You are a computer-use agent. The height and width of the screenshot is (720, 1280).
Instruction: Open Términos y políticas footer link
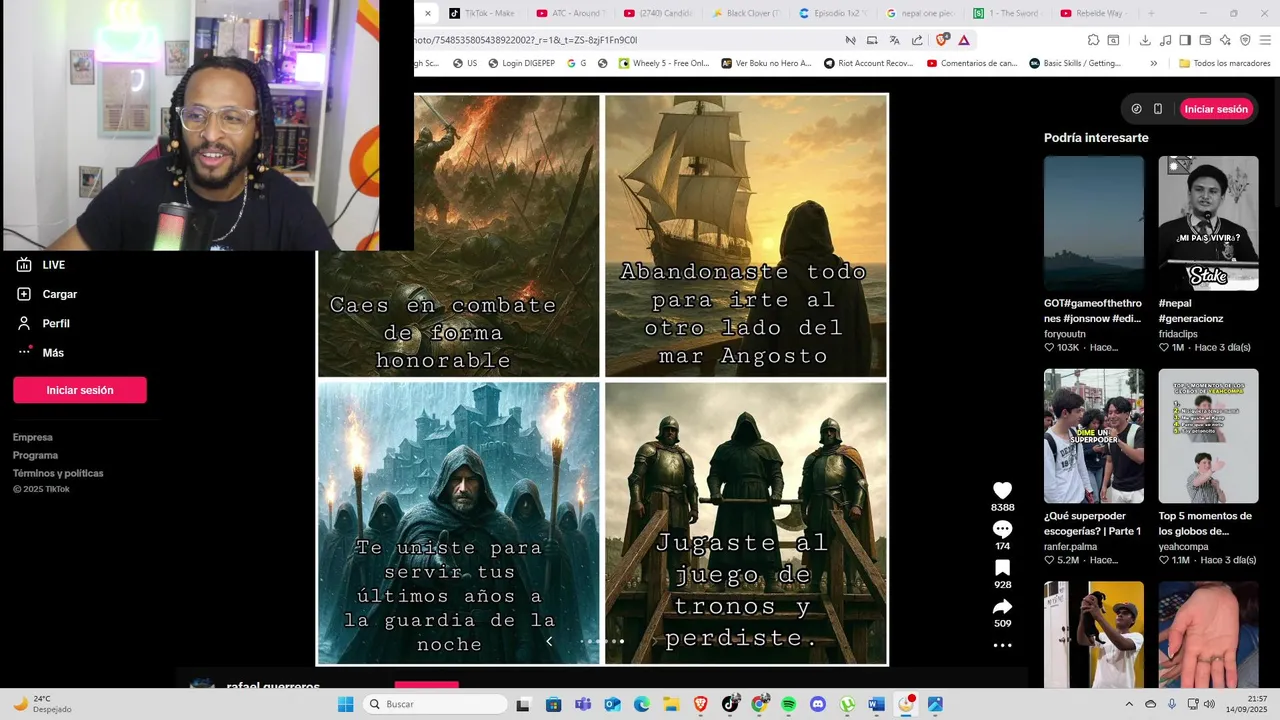[x=58, y=473]
